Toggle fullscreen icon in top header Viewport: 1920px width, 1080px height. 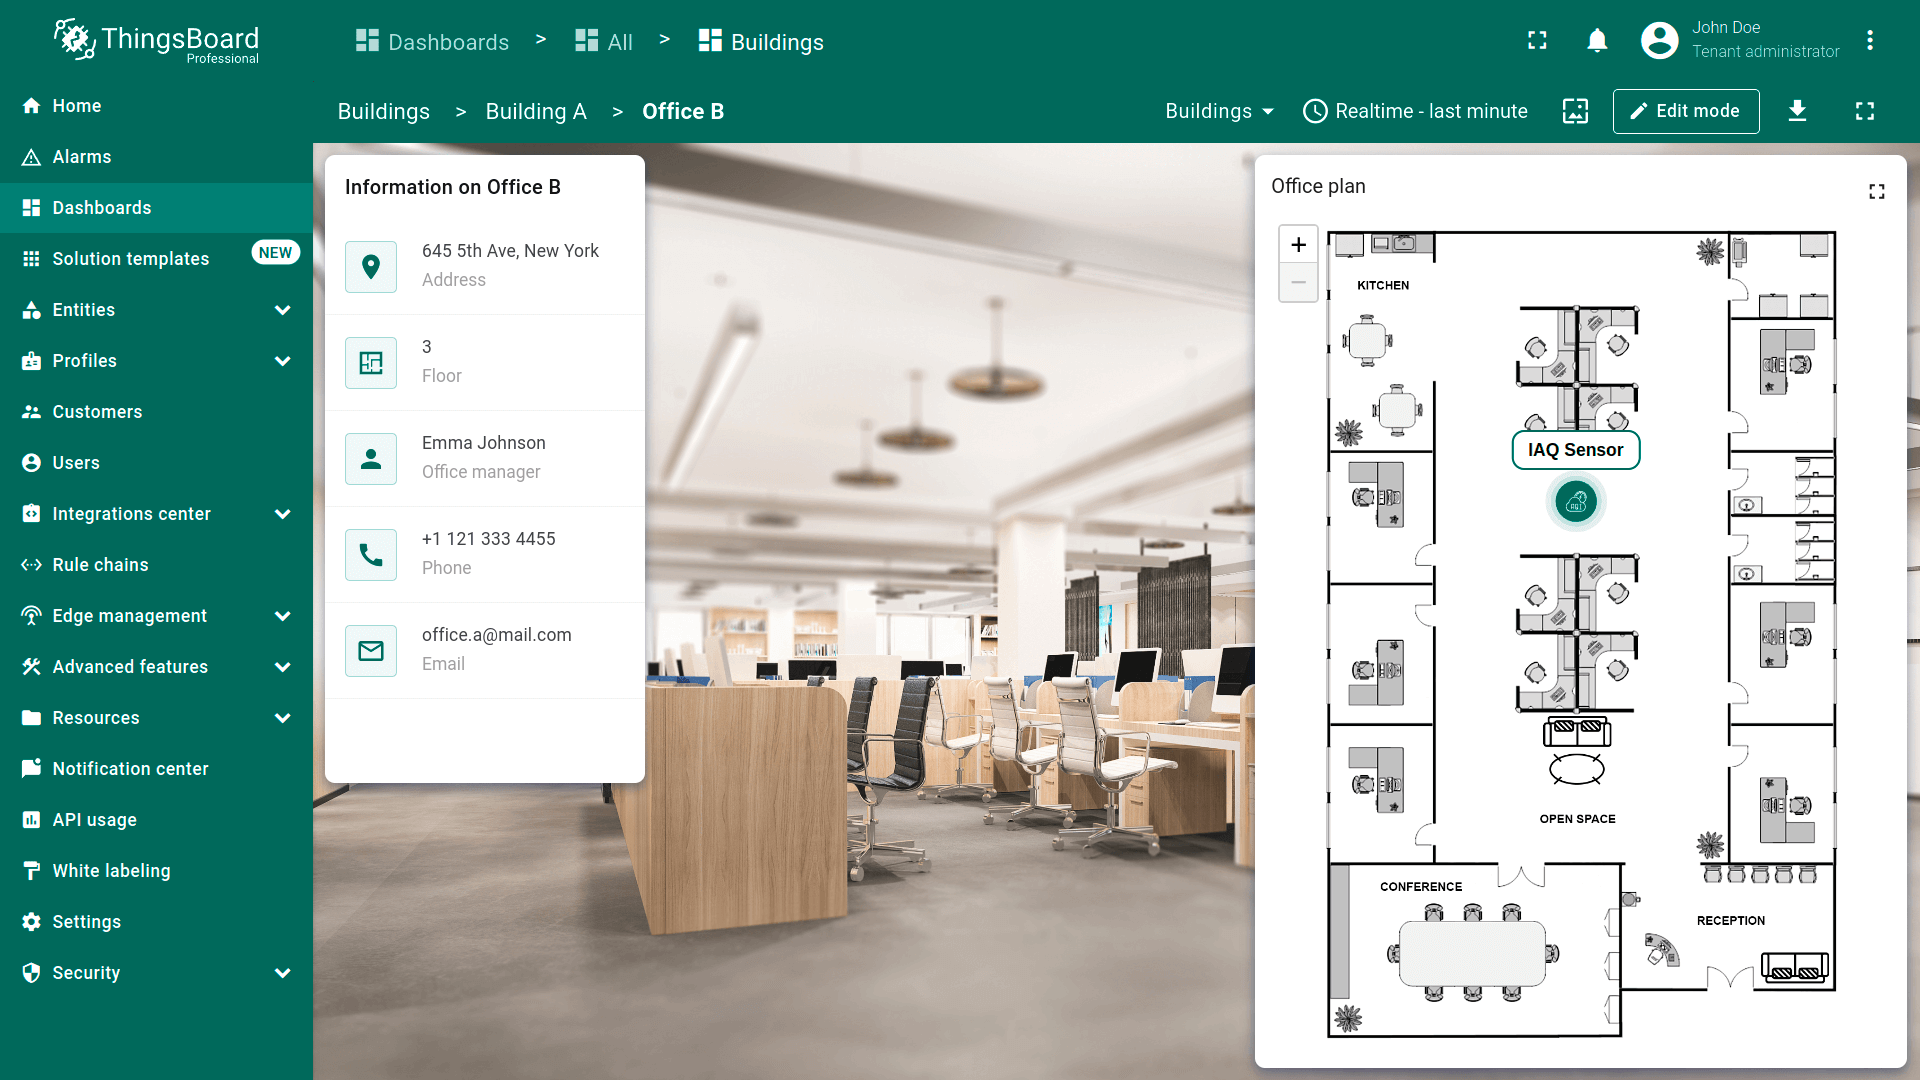[1537, 41]
